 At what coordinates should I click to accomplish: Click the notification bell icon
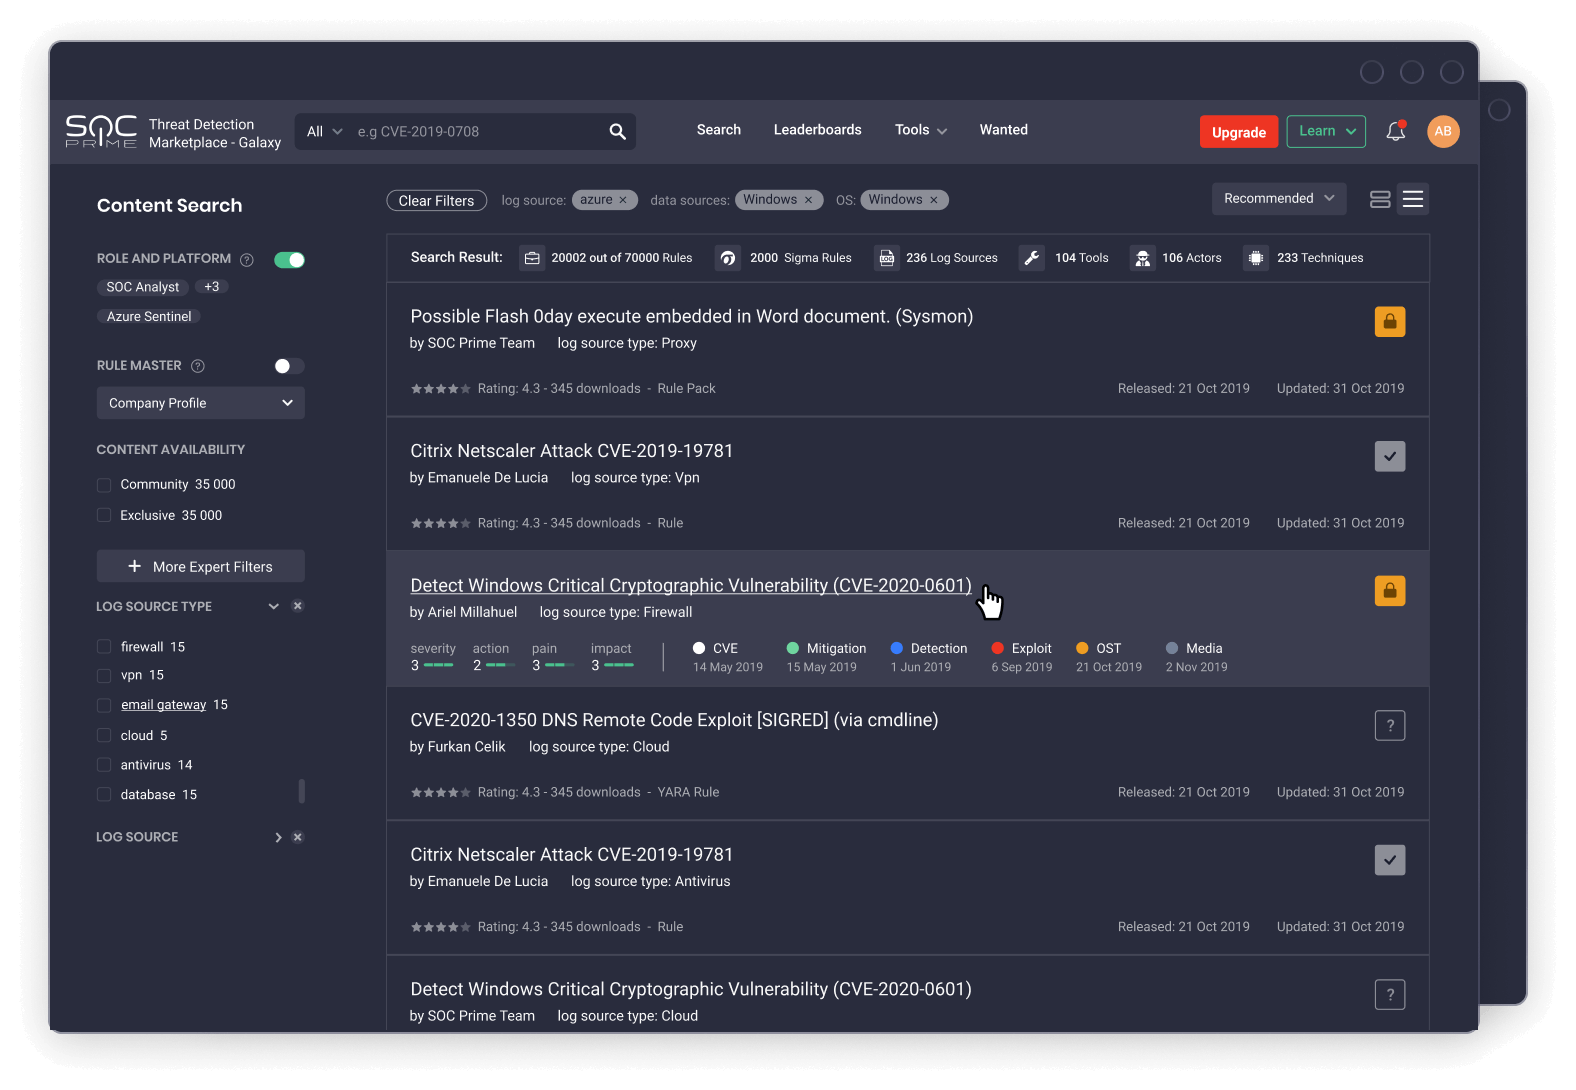1395,131
